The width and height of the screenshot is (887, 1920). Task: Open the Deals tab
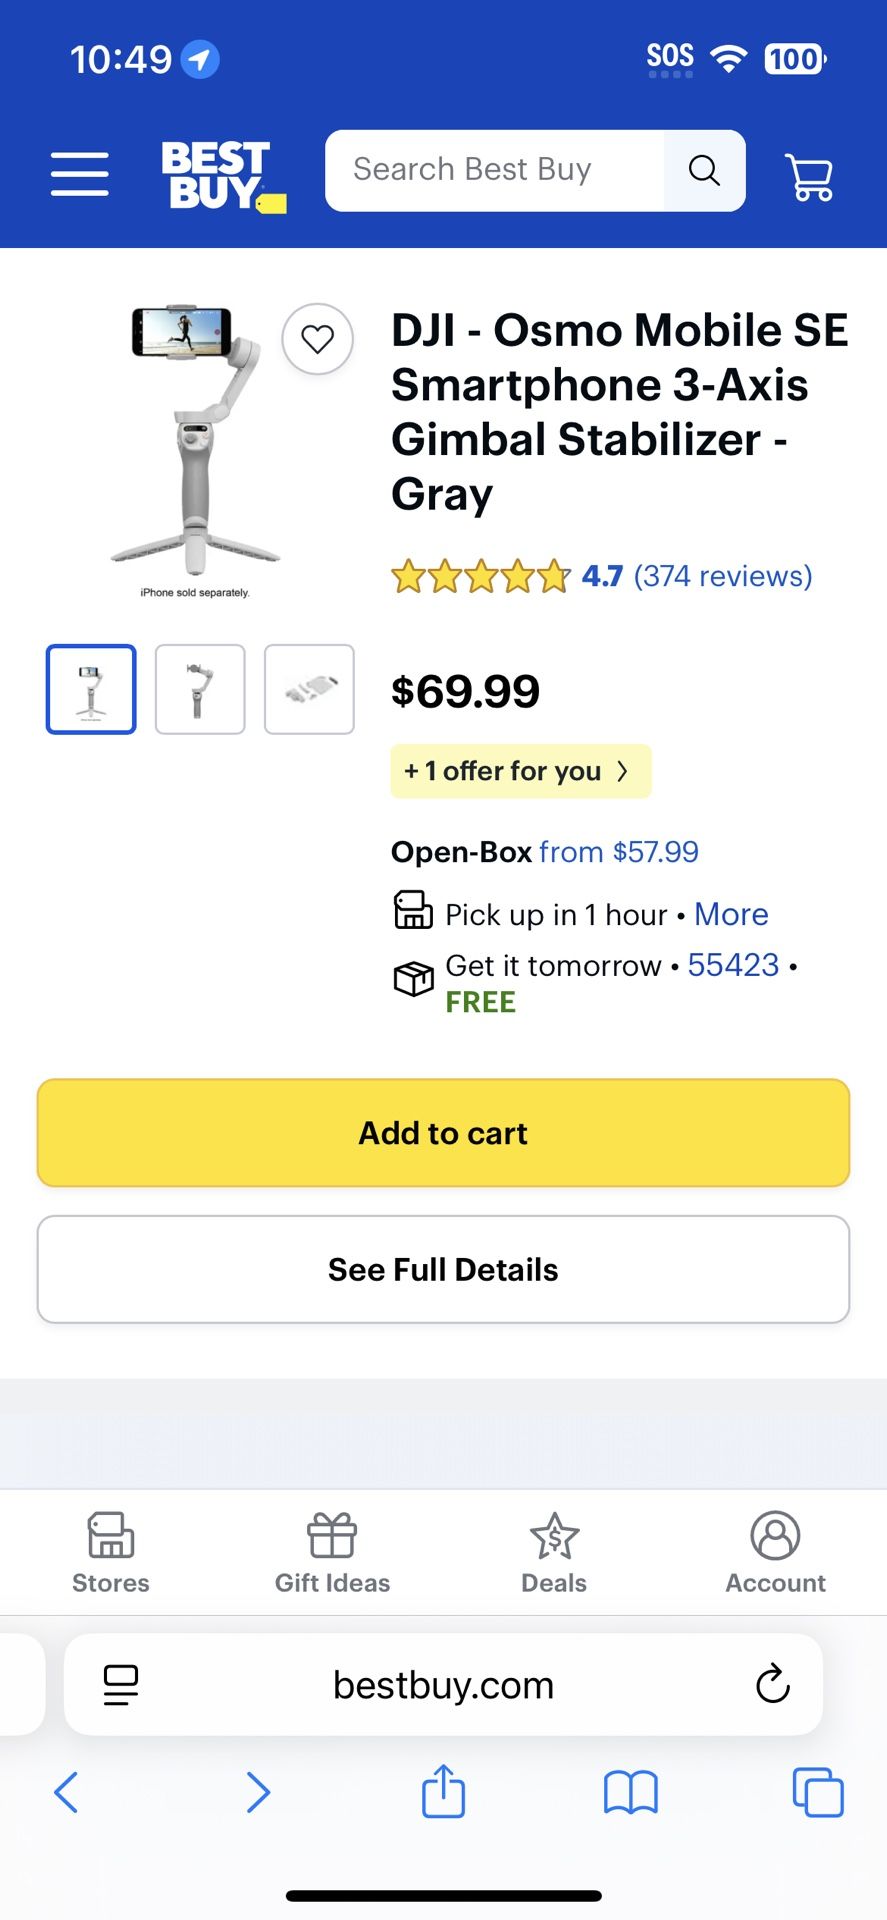click(x=554, y=1553)
